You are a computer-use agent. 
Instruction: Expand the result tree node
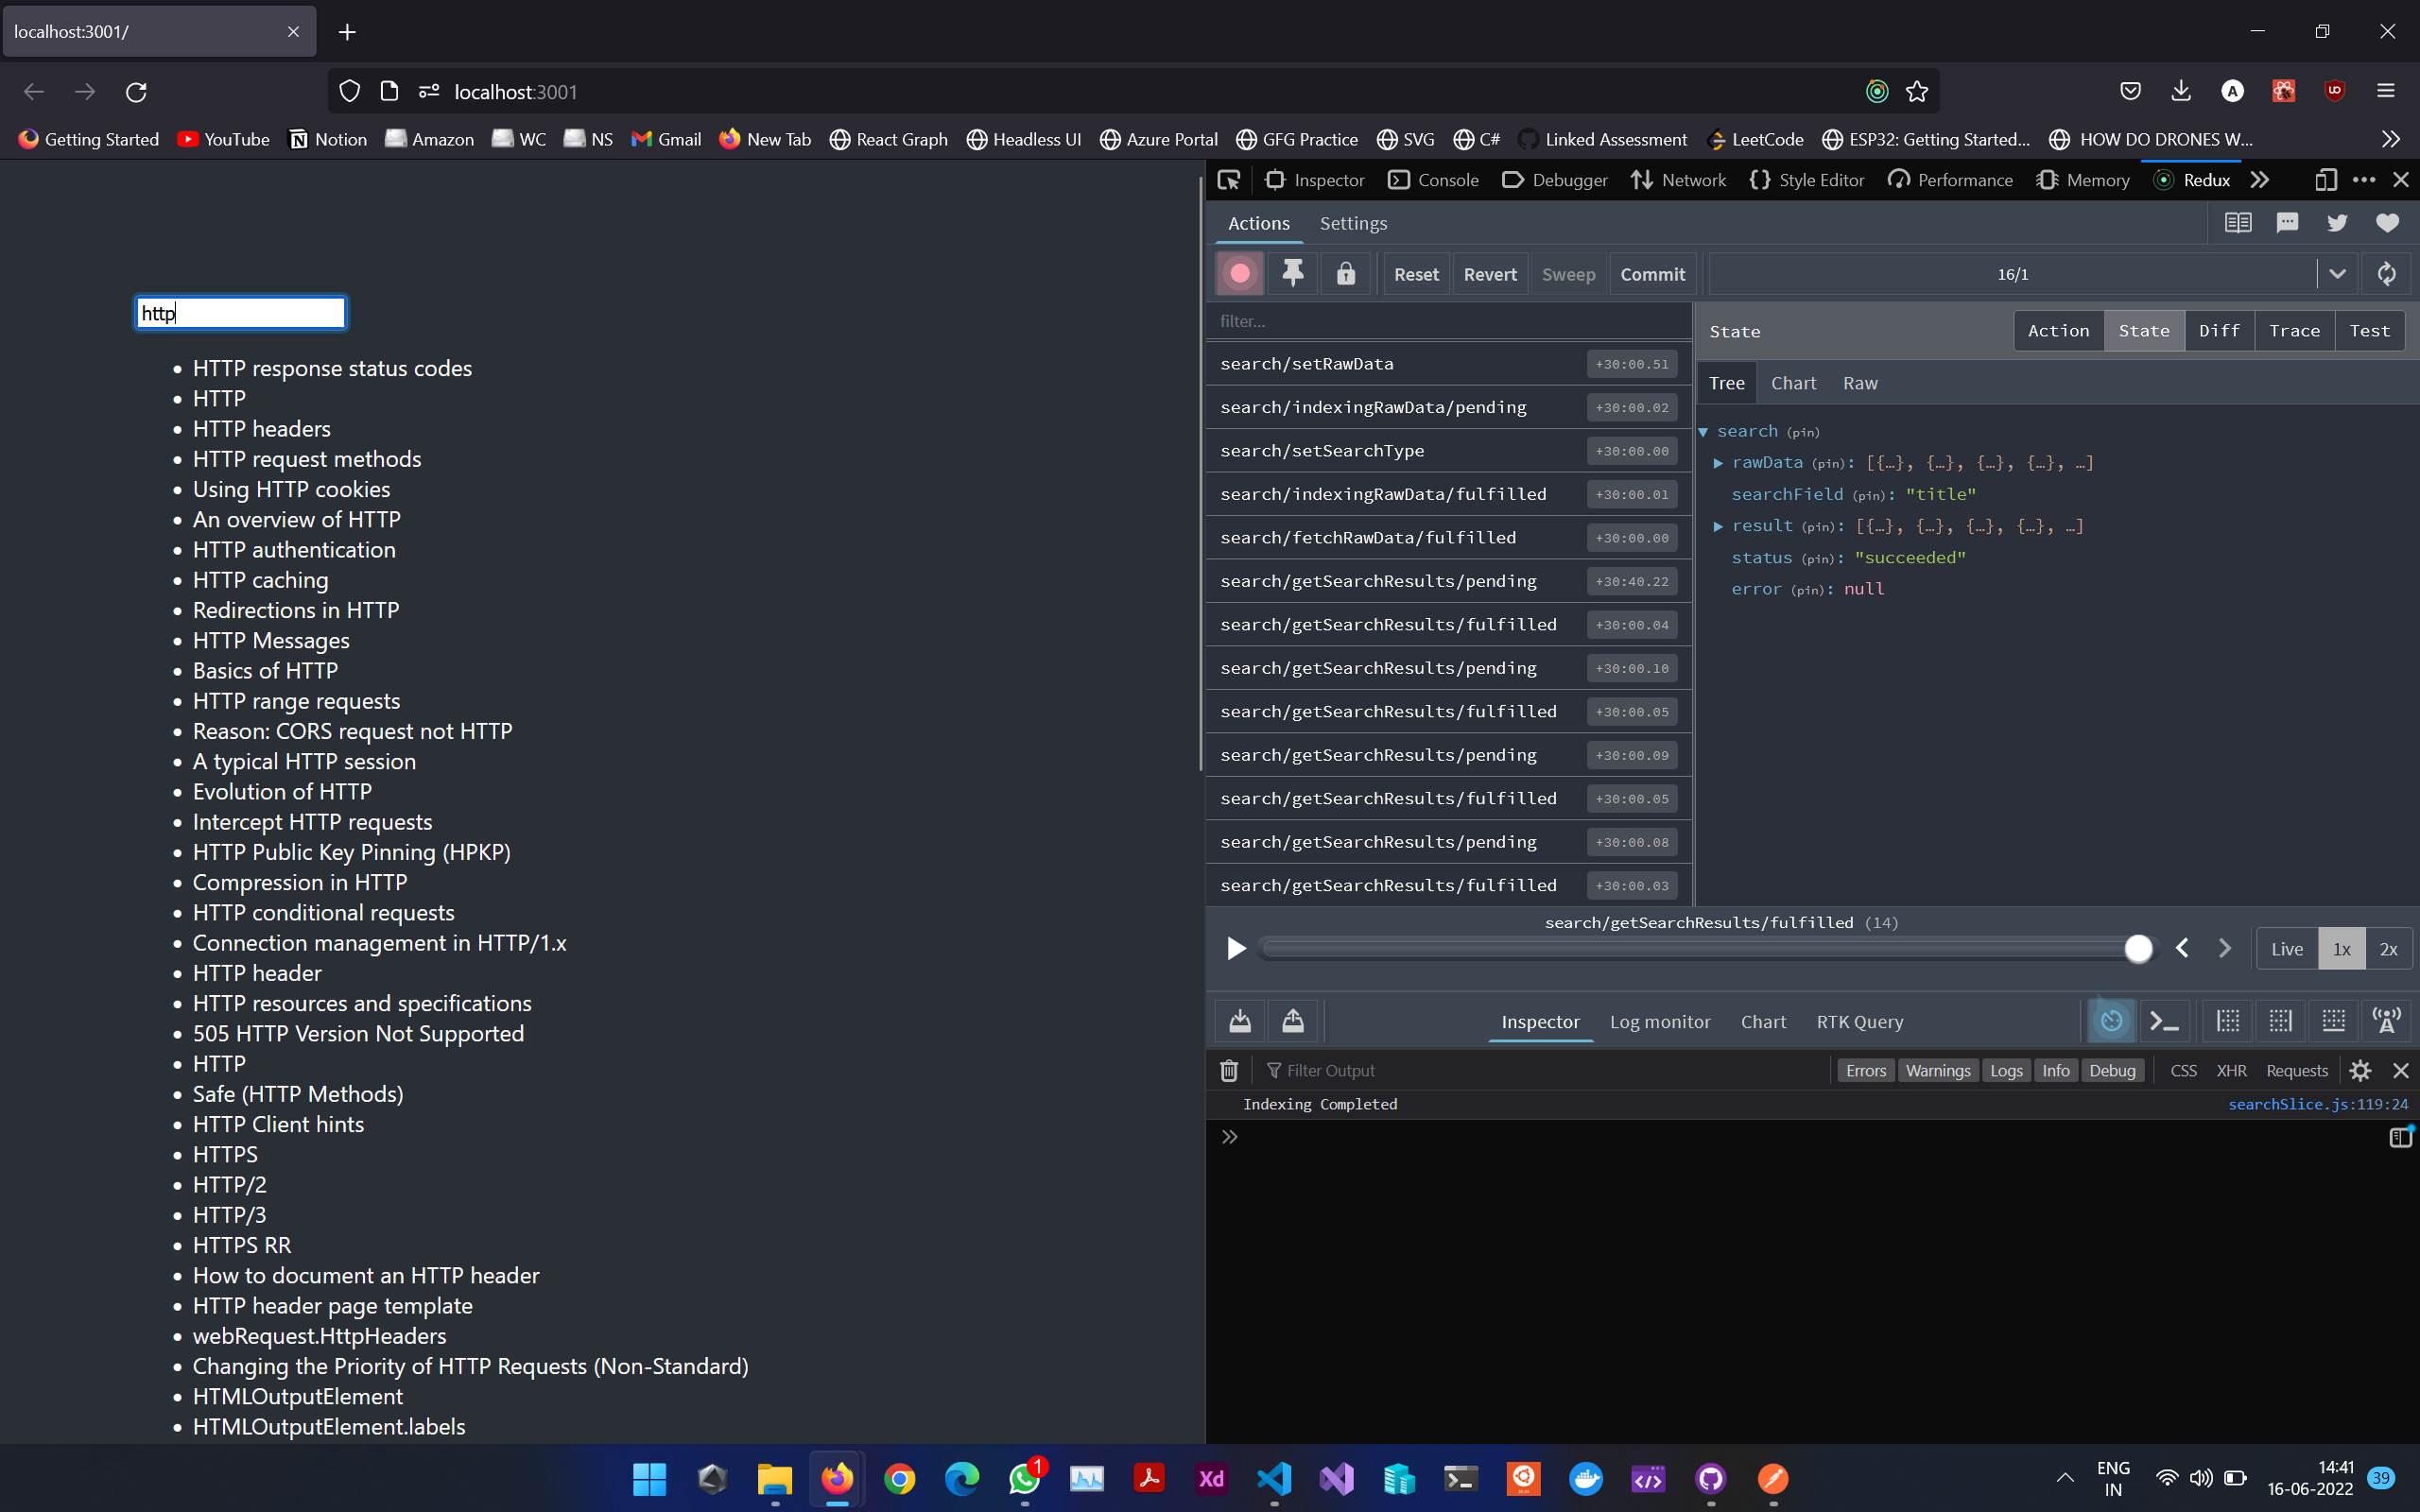[x=1718, y=526]
